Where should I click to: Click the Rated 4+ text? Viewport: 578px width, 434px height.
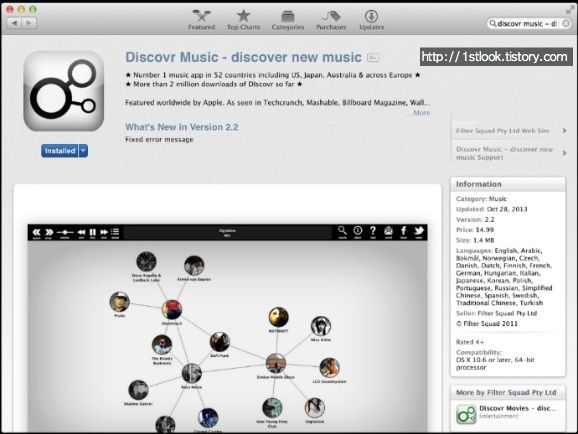click(470, 342)
